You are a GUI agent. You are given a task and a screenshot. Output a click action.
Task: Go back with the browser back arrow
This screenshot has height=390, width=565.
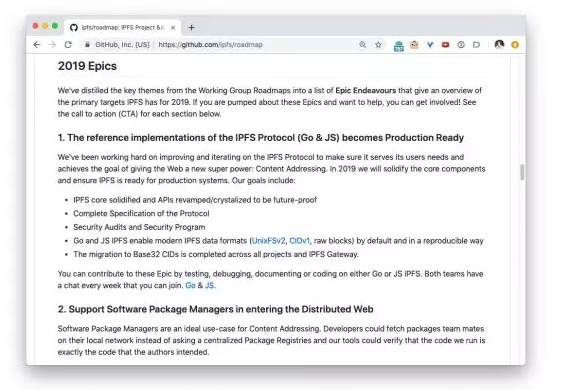point(37,45)
